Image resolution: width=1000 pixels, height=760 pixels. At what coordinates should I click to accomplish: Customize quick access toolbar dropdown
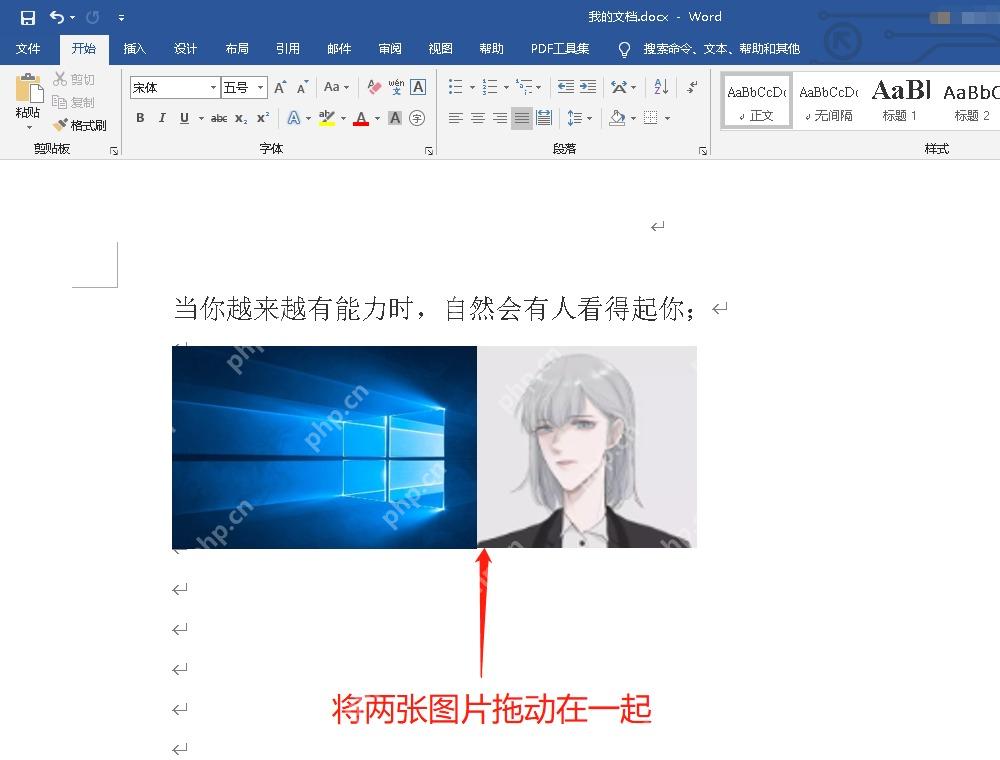click(x=121, y=18)
